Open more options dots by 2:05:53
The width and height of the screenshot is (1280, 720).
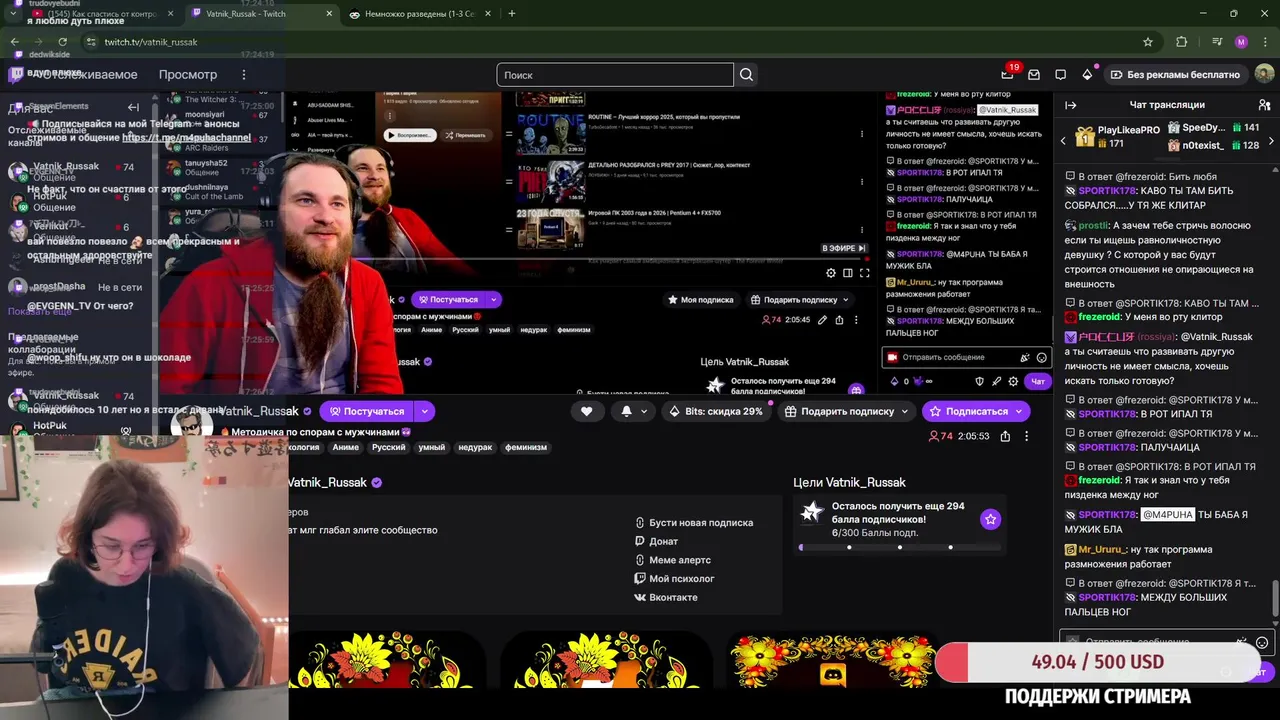click(1026, 436)
